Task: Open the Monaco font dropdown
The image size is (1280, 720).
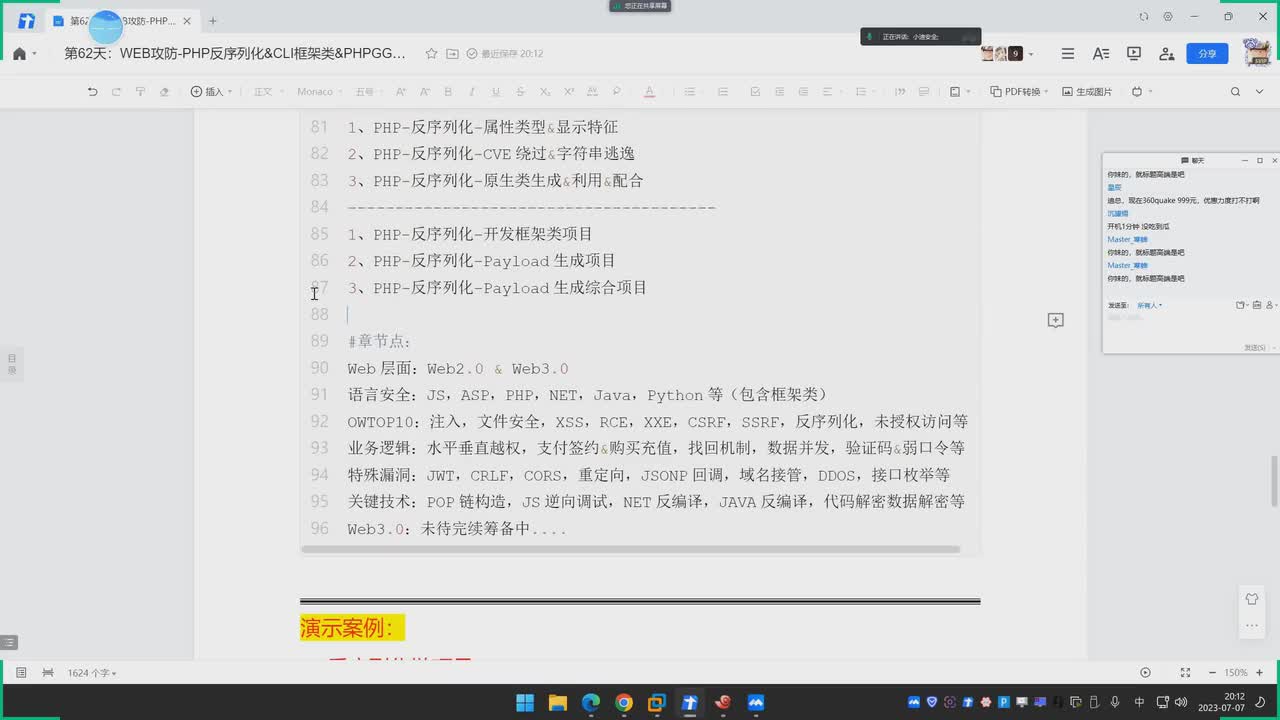Action: (x=320, y=92)
